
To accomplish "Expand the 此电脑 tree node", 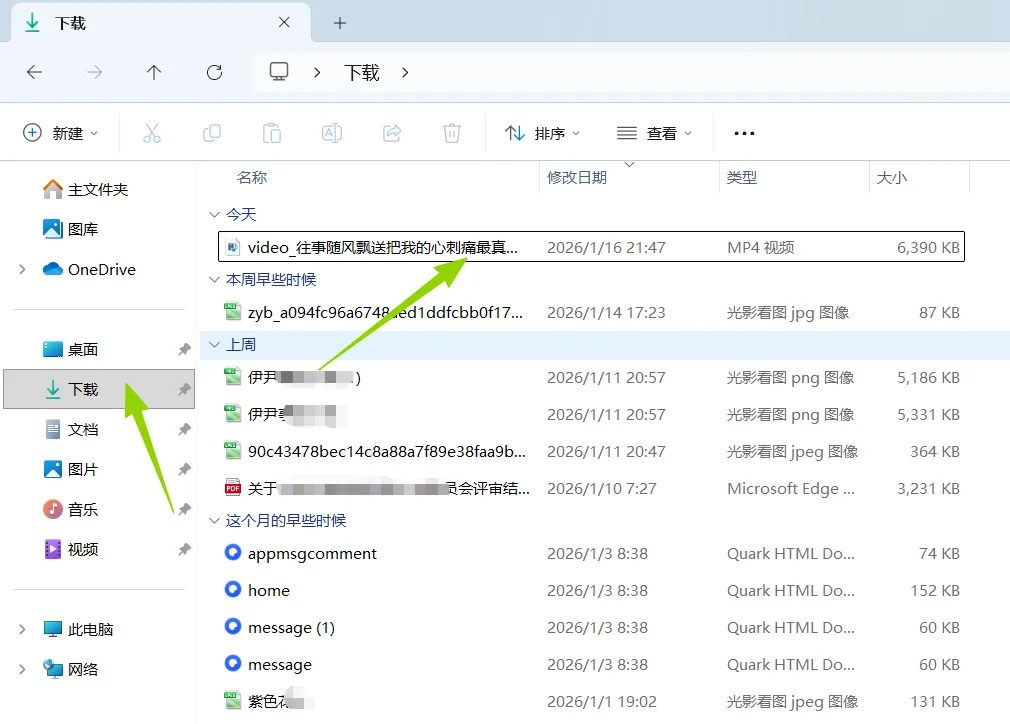I will (22, 629).
